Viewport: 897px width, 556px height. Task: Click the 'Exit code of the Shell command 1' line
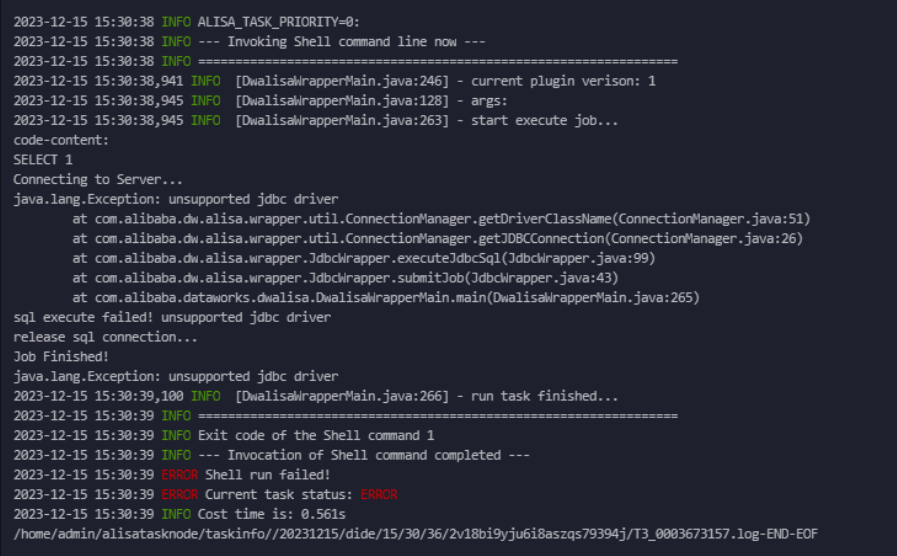[224, 436]
